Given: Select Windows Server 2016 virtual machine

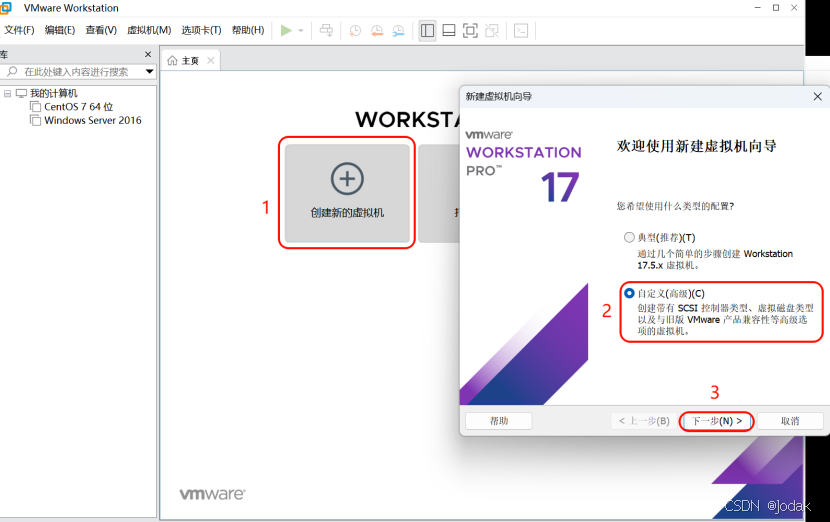Looking at the screenshot, I should click(93, 121).
